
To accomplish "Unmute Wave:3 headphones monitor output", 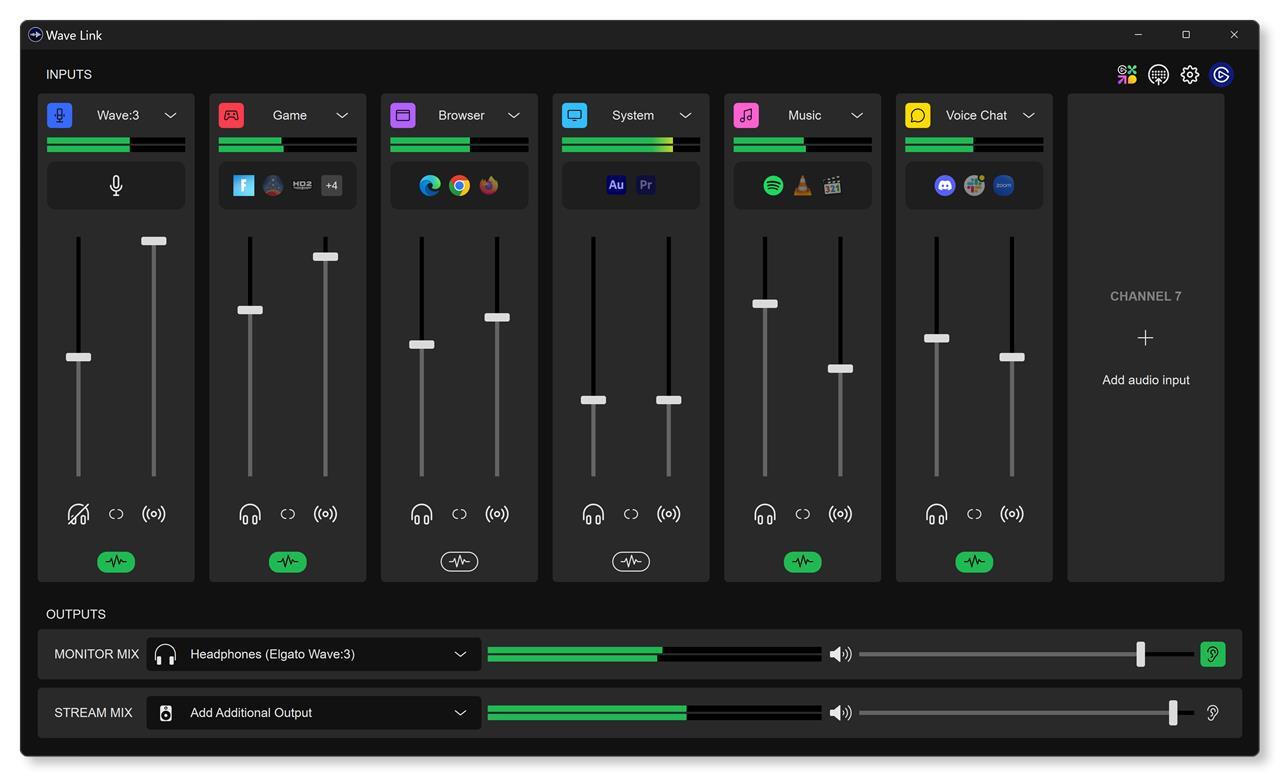I will point(78,514).
